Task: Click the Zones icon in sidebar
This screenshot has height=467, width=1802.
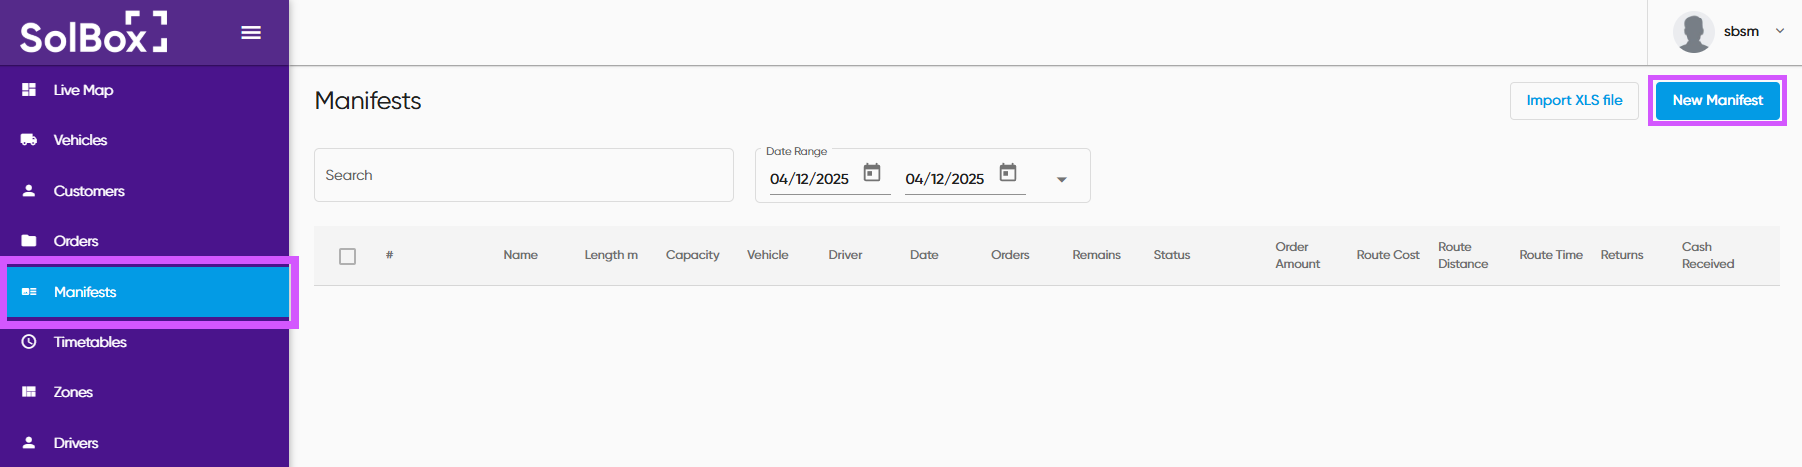Action: pos(29,392)
